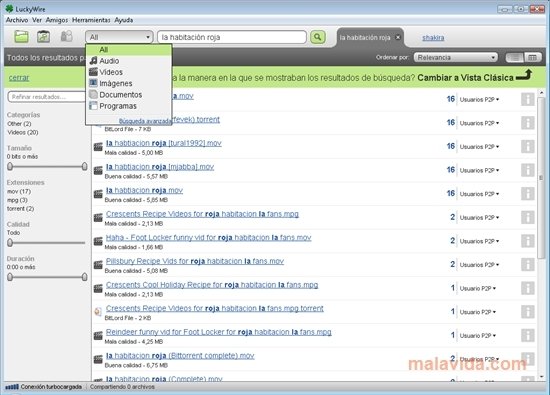Expand Usuario P2P for 'Reindeer funny vid' result
550x395 pixels.
pos(478,335)
